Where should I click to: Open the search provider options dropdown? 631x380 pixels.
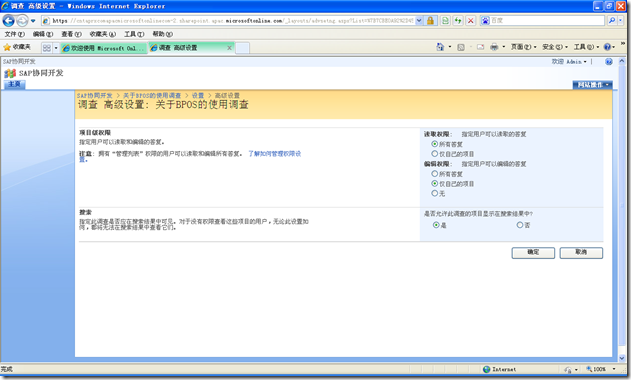[620, 20]
